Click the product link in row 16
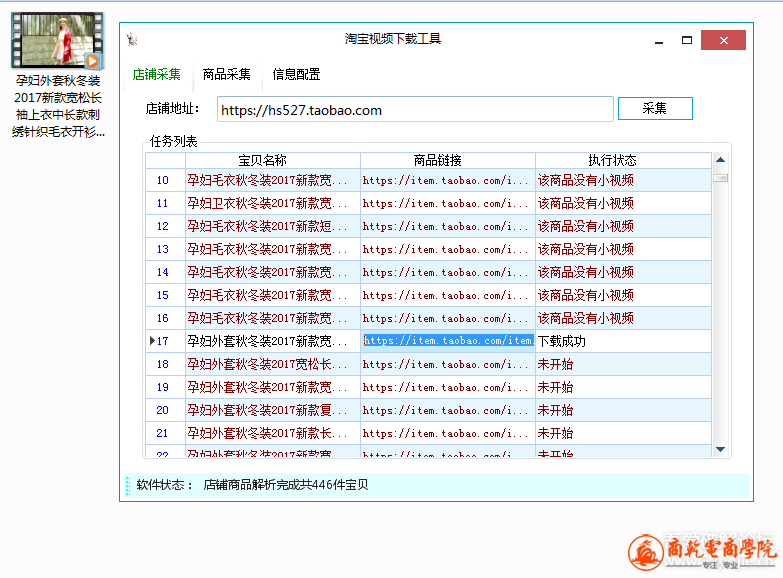 pyautogui.click(x=448, y=318)
